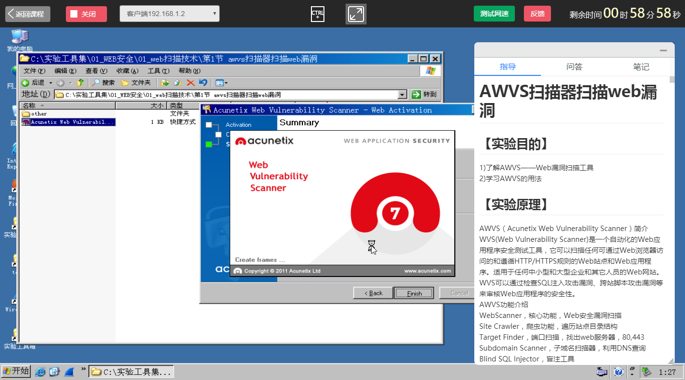Viewport: 685px width, 380px height.
Task: Click the green Back arrow in Explorer
Action: (25, 83)
